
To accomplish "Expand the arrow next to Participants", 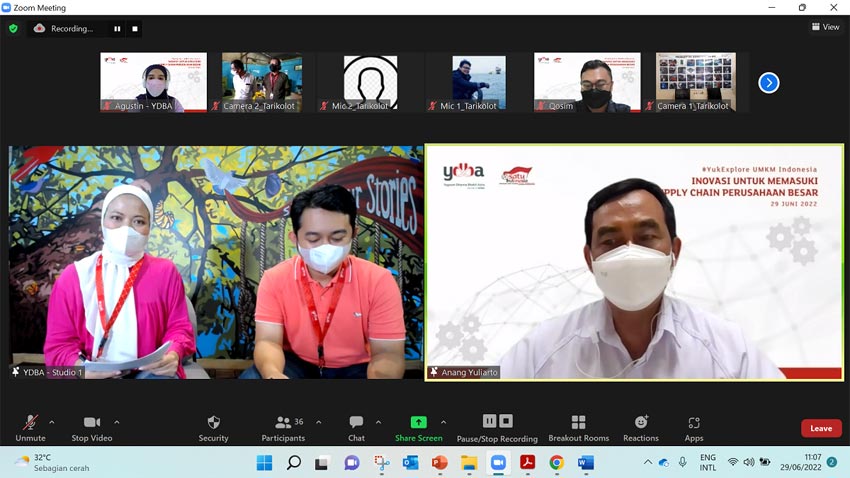I will 319,422.
